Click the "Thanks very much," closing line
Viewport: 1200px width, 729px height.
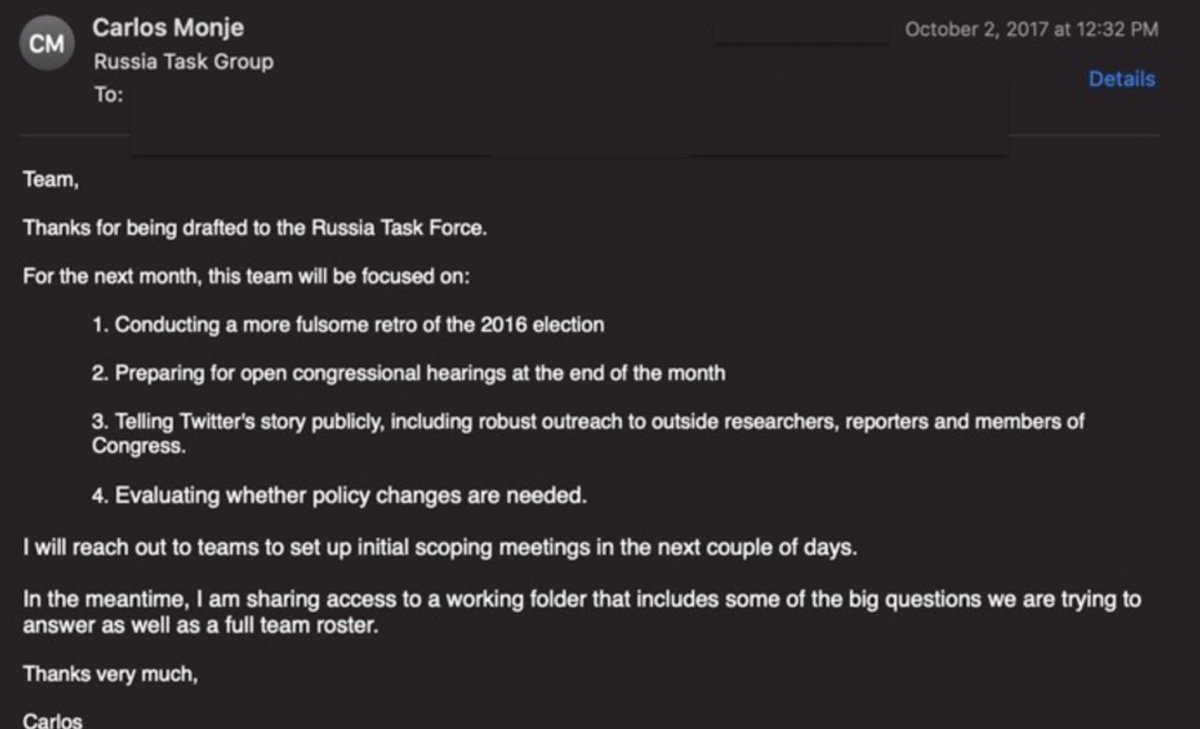tap(110, 674)
